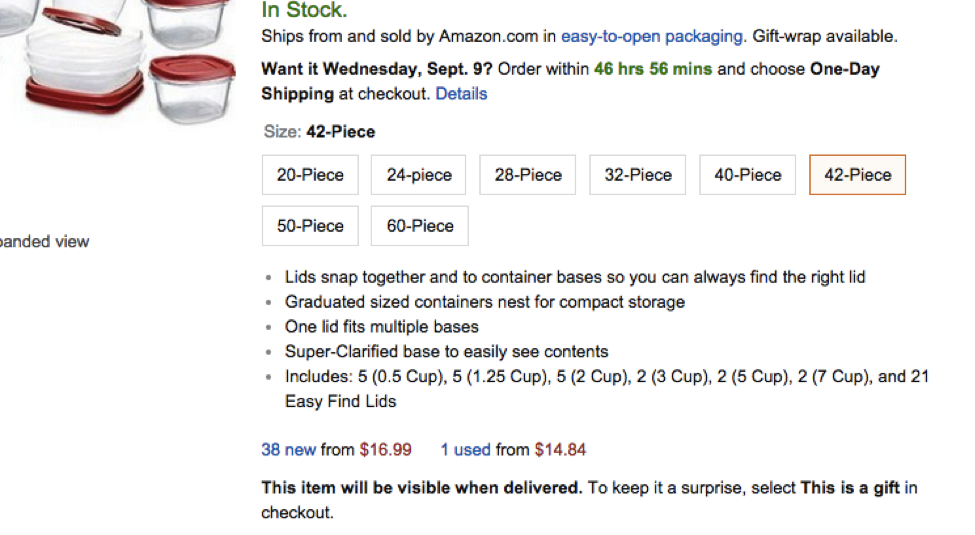The height and width of the screenshot is (535, 975).
Task: Click the $16.99 new price
Action: tap(386, 450)
